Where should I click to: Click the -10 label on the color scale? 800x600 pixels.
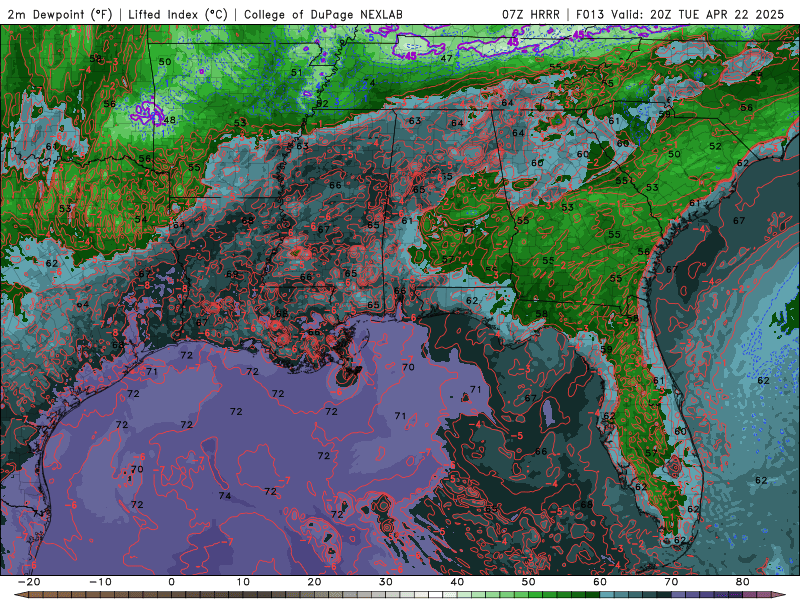coord(101,582)
